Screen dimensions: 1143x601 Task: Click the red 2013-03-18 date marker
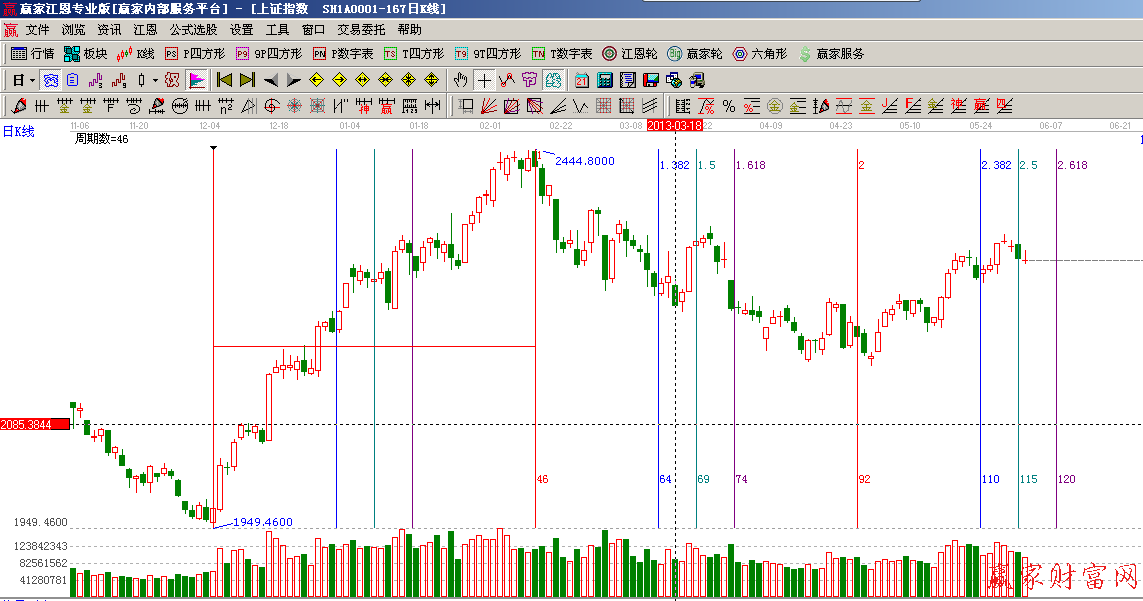tap(674, 126)
